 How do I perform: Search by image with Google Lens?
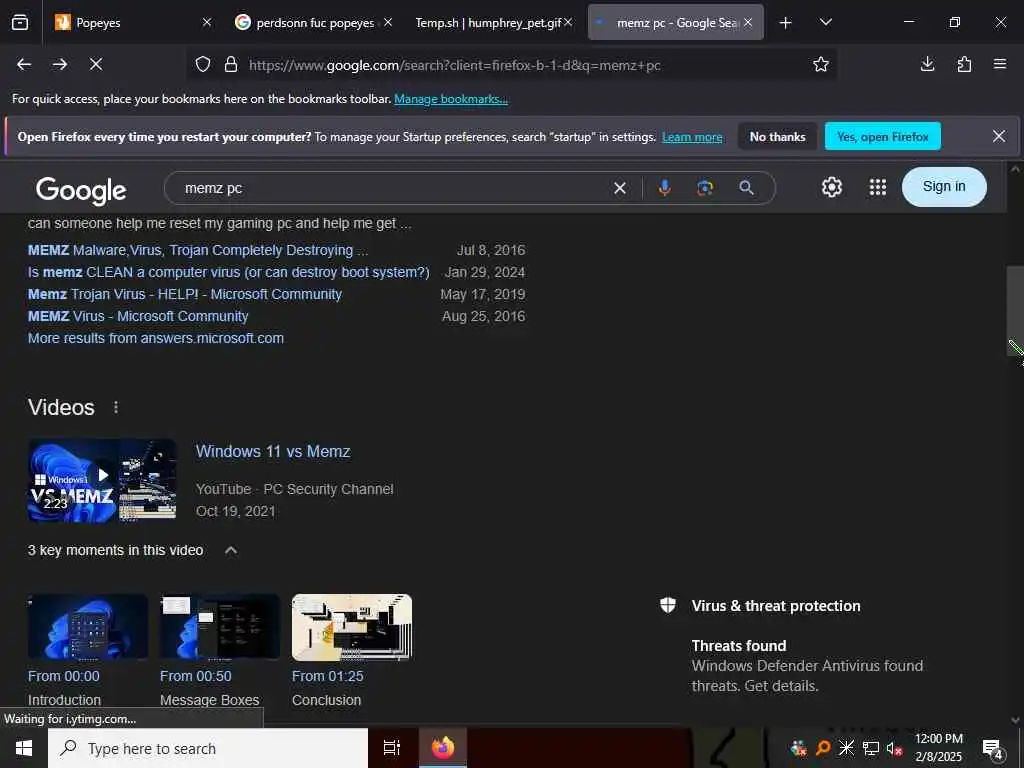coord(705,188)
